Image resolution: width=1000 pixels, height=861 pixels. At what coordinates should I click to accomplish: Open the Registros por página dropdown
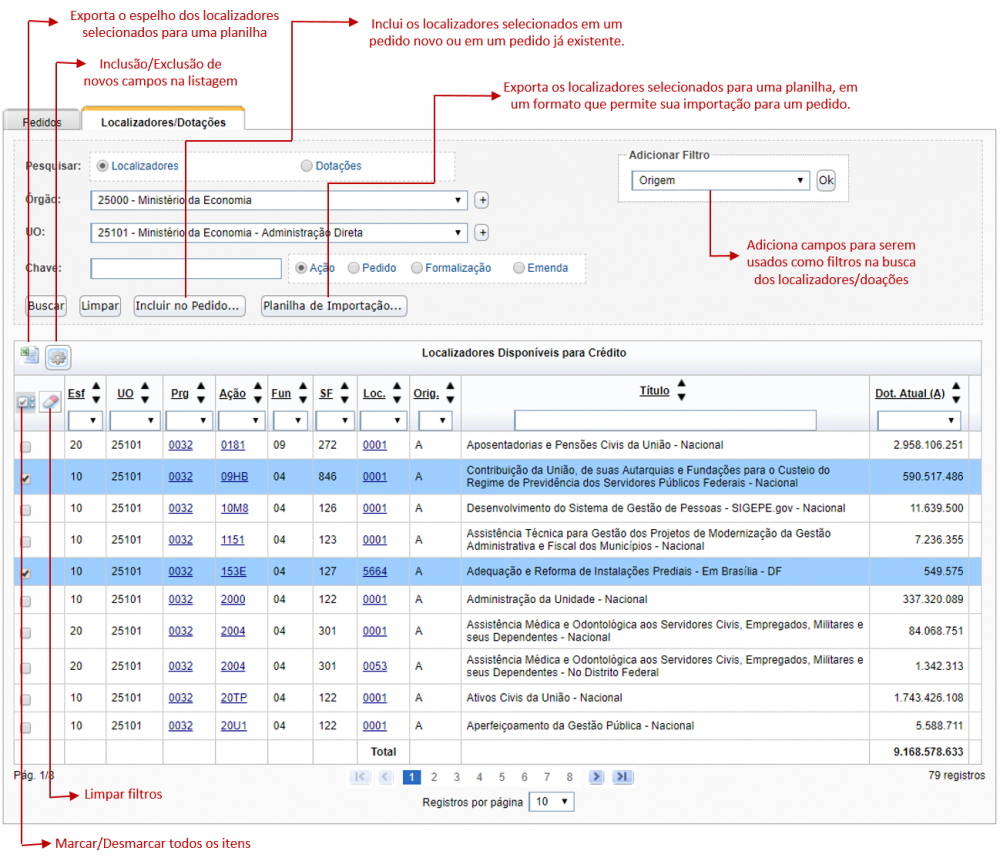click(551, 802)
